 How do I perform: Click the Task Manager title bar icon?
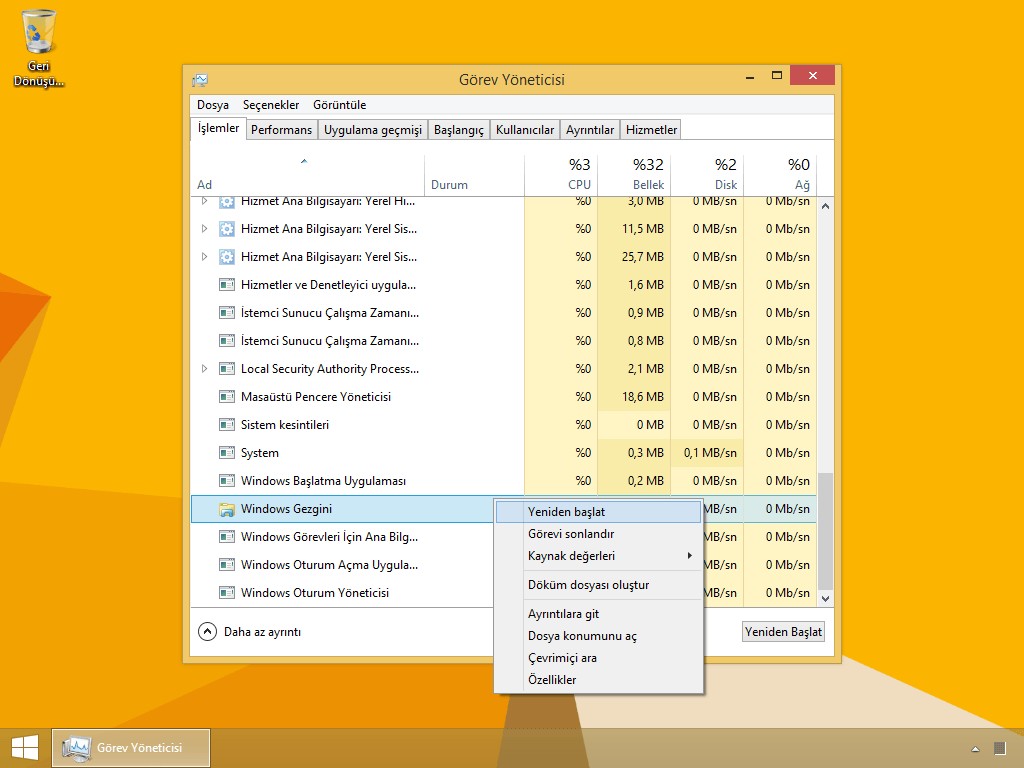[x=200, y=80]
